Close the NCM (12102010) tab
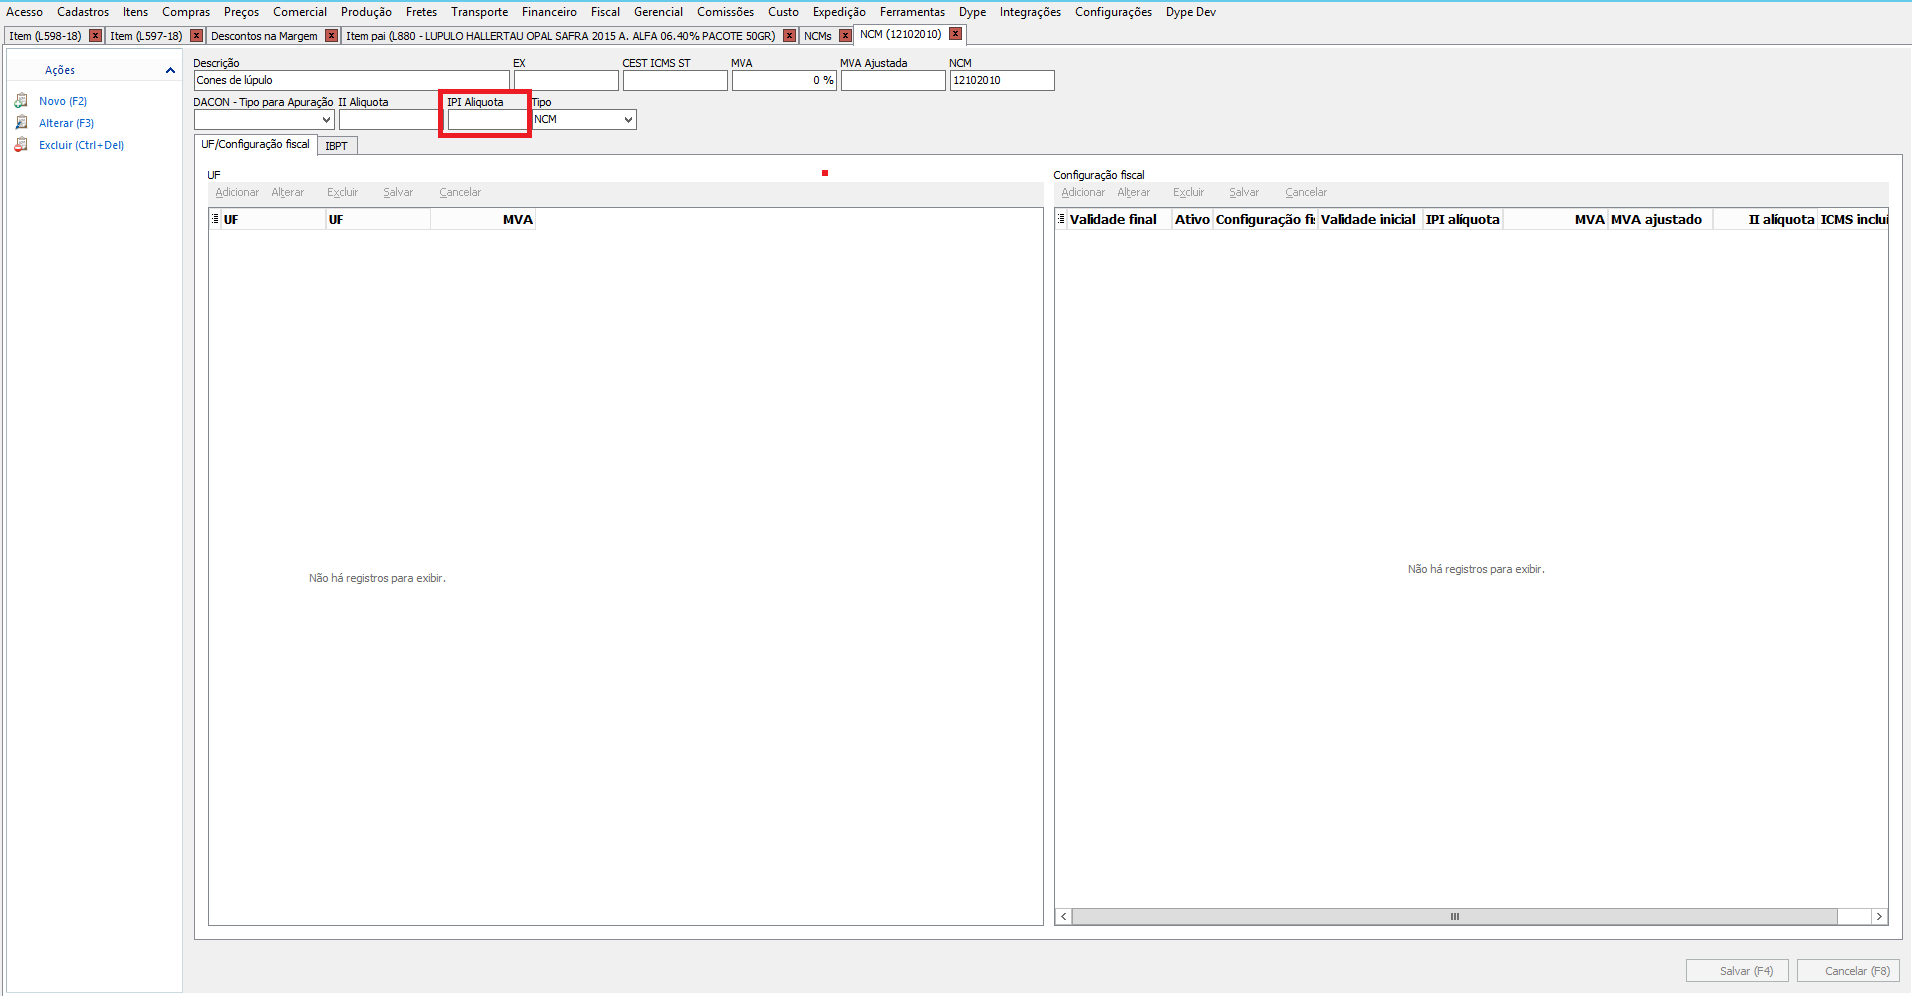Viewport: 1912px width, 996px height. 955,34
